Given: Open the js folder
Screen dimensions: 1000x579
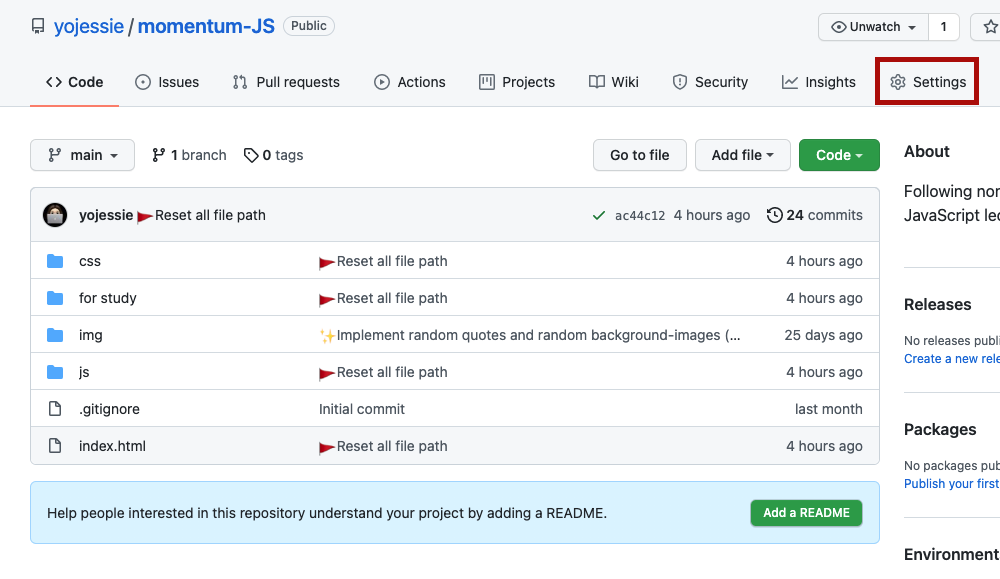Looking at the screenshot, I should 84,372.
